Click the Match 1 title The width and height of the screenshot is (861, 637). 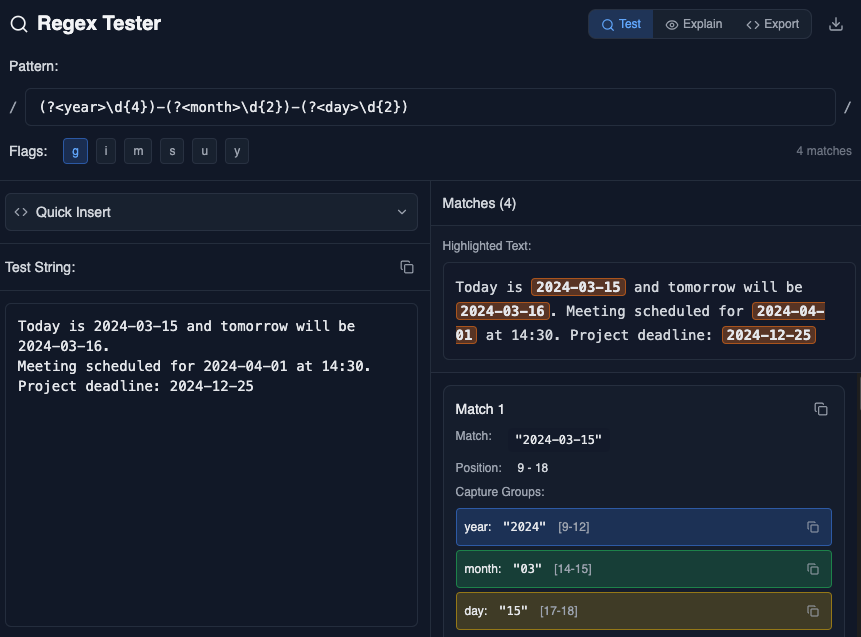pyautogui.click(x=479, y=409)
